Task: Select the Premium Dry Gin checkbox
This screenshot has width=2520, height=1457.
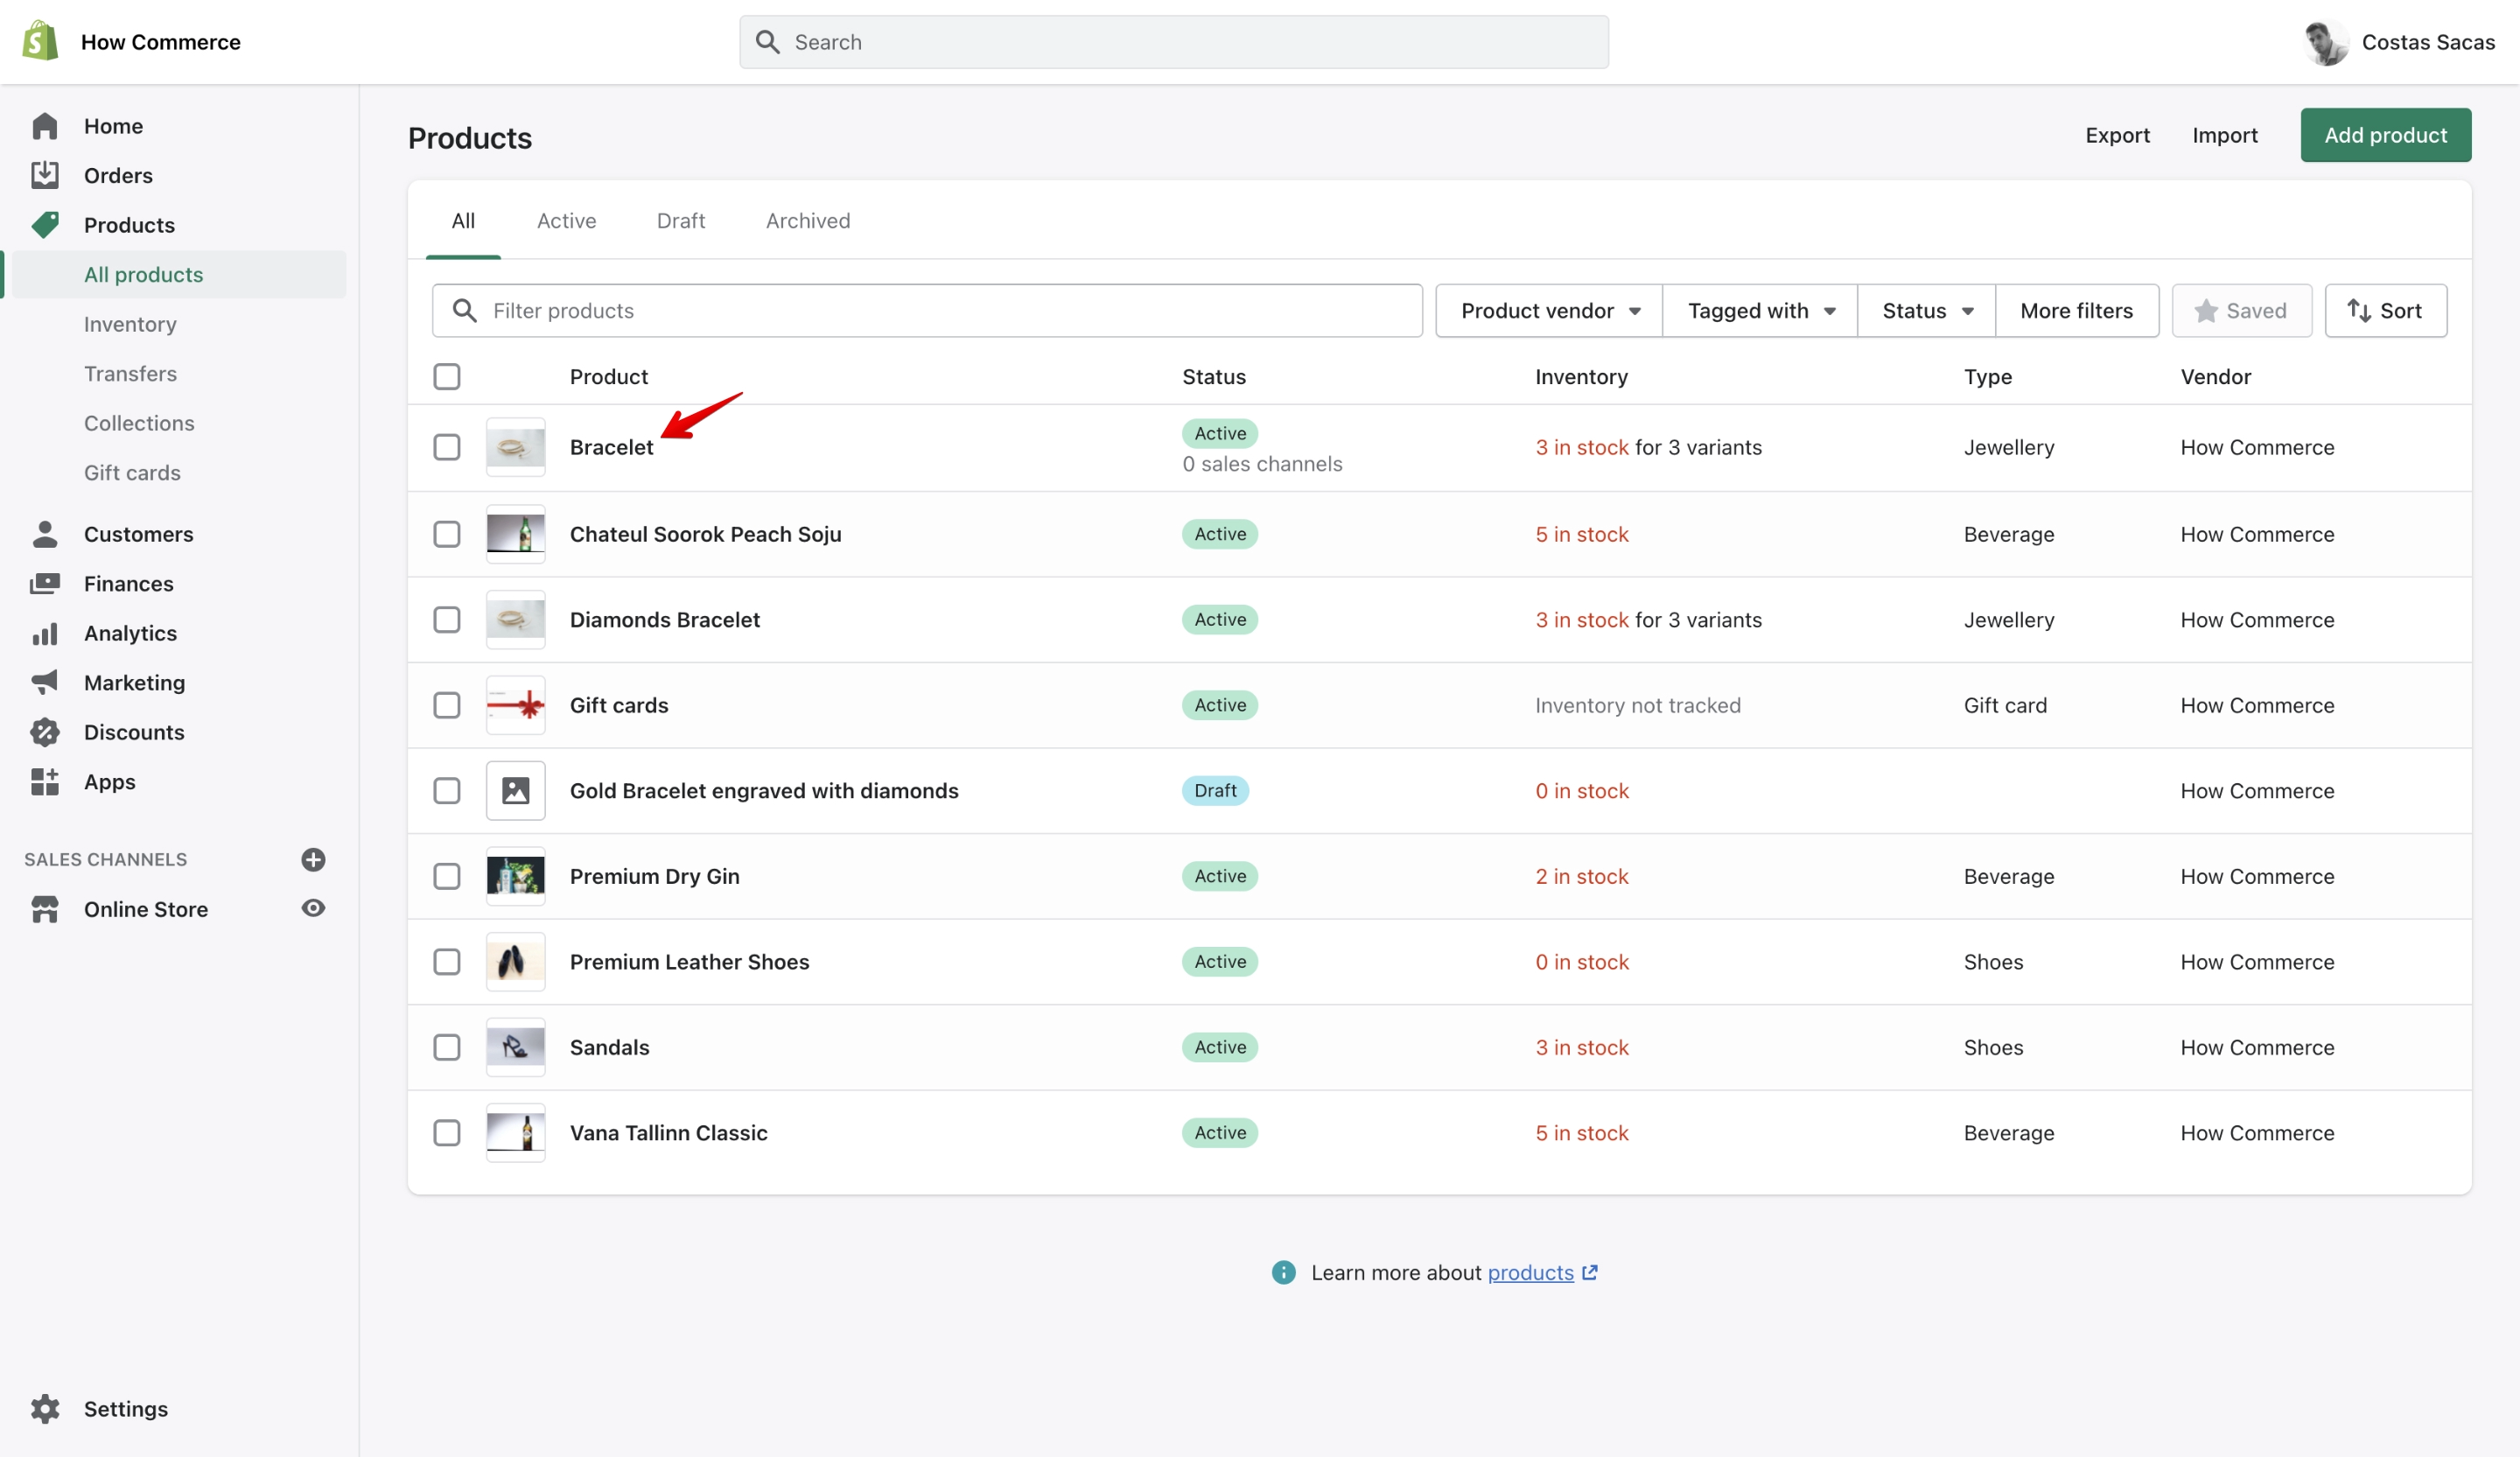Action: click(x=446, y=876)
